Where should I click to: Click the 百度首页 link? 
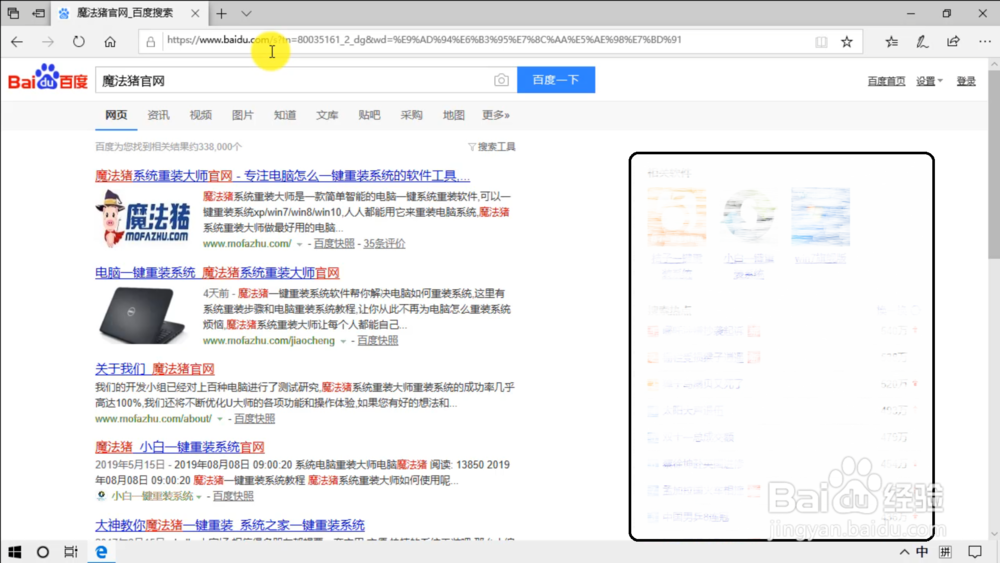(886, 81)
